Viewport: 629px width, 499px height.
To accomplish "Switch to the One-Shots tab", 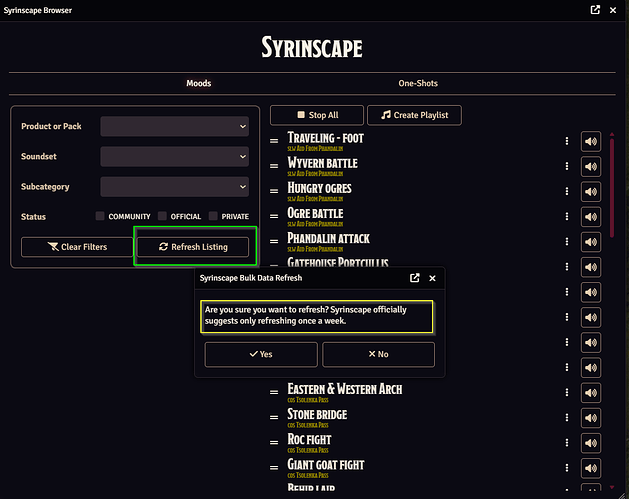I will (x=418, y=83).
